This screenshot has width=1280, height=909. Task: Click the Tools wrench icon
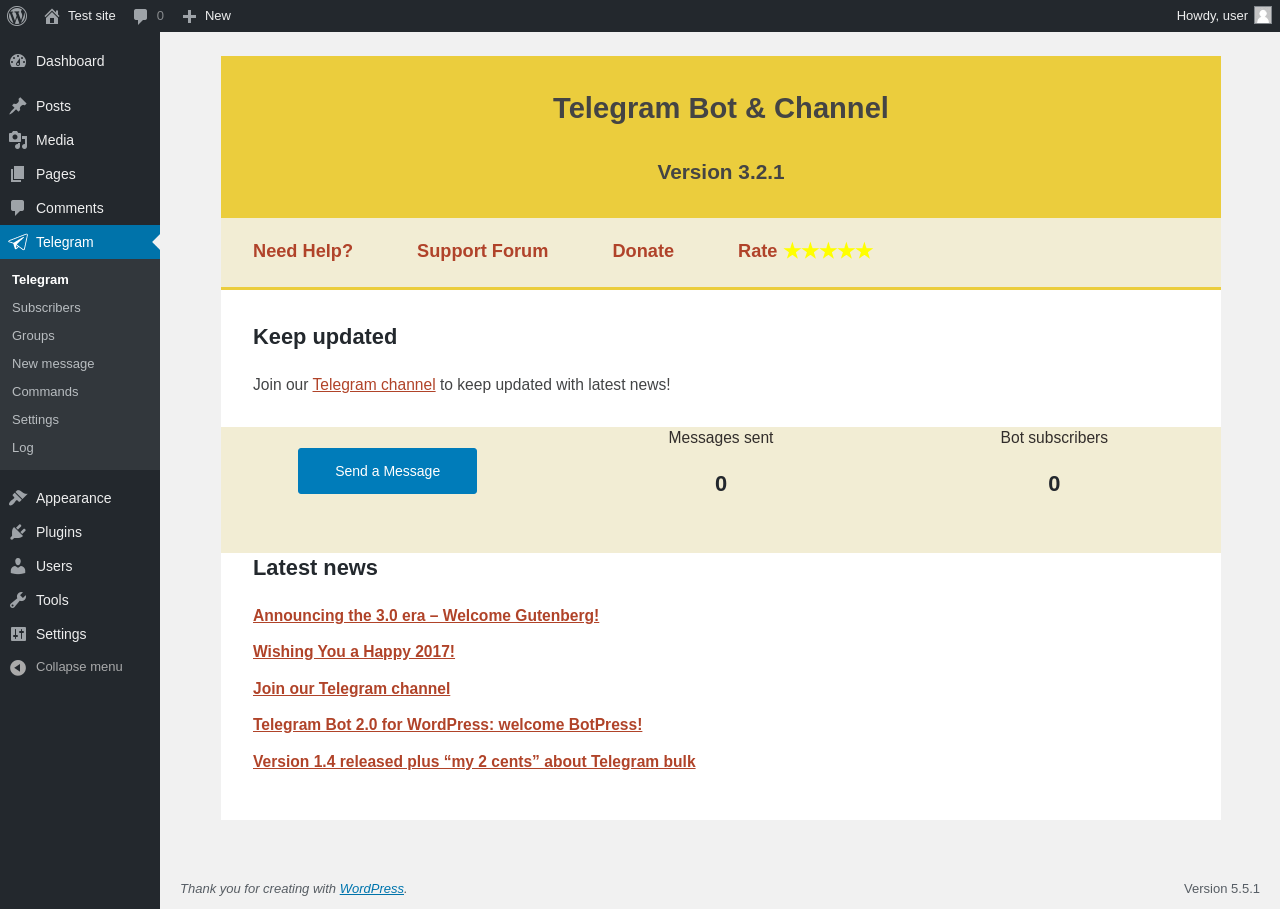click(18, 600)
